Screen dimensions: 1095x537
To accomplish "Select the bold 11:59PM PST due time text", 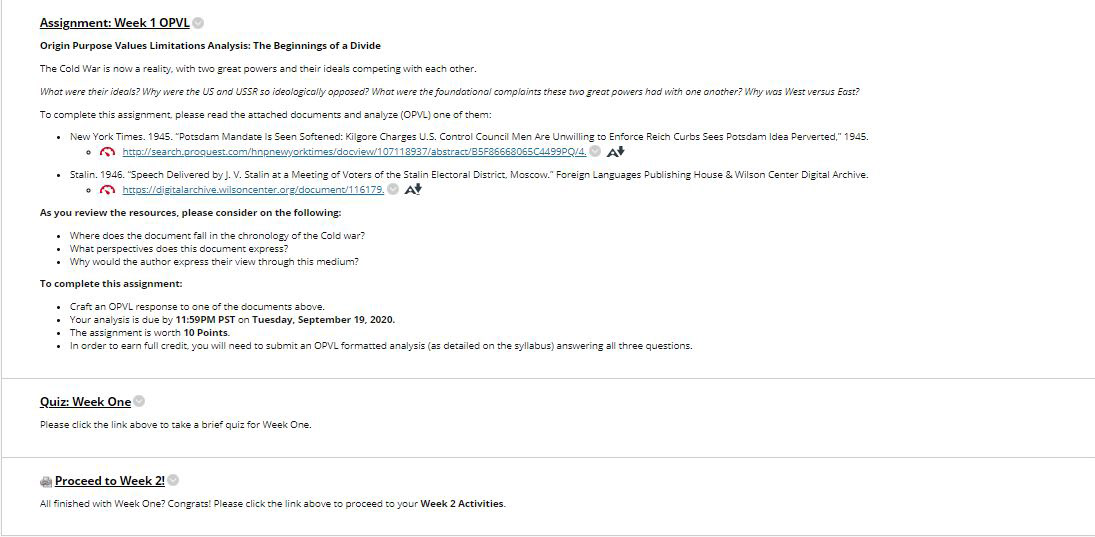I will (205, 320).
